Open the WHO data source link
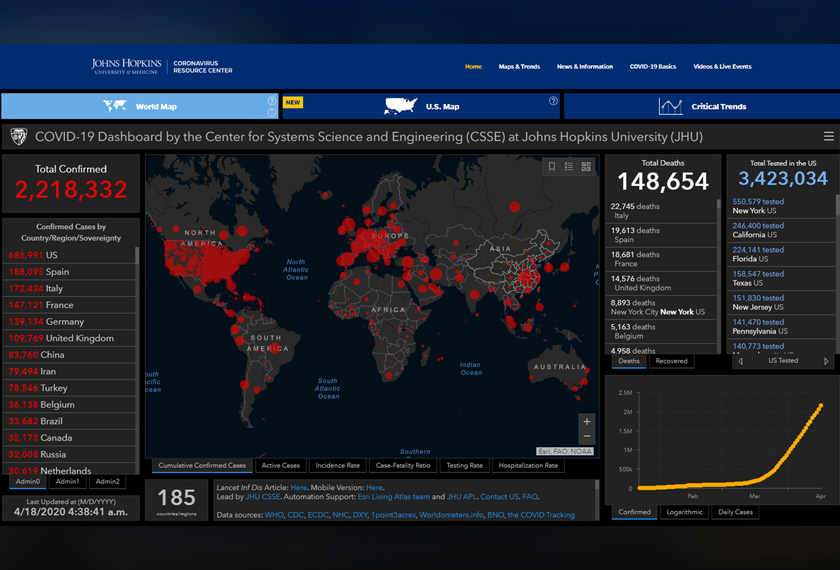Image resolution: width=840 pixels, height=570 pixels. click(274, 515)
